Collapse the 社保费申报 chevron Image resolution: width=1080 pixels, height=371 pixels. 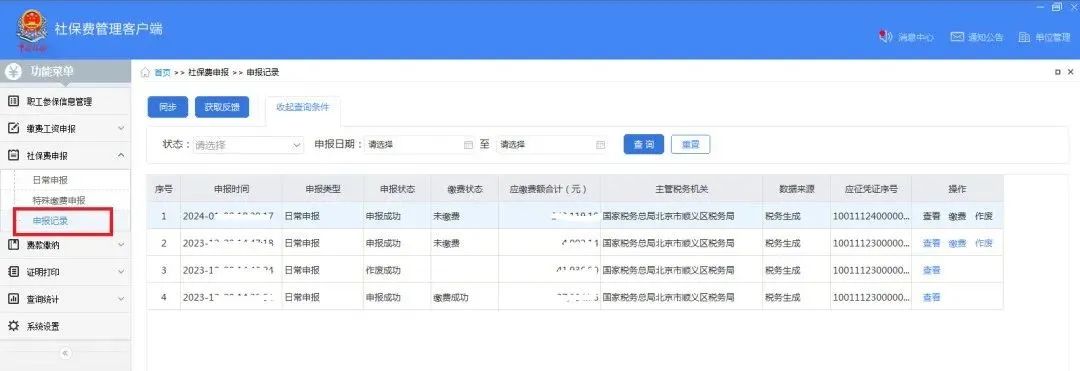click(121, 156)
